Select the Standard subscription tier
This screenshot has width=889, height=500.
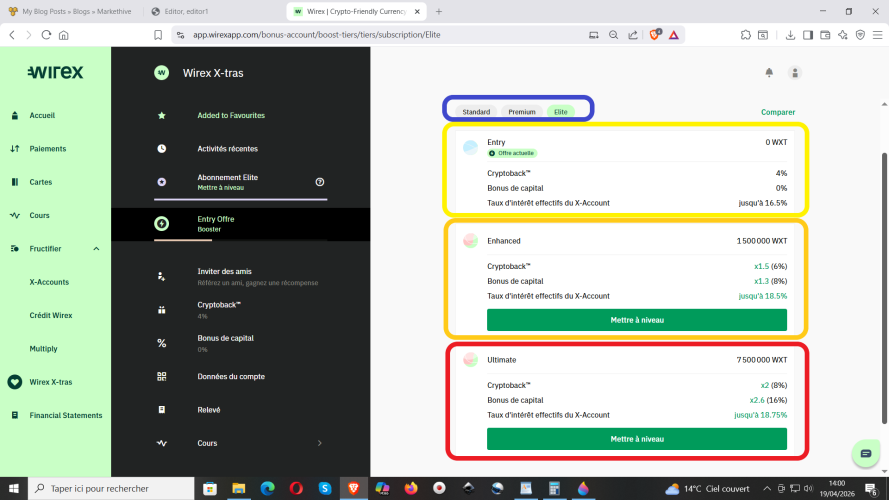click(x=476, y=112)
